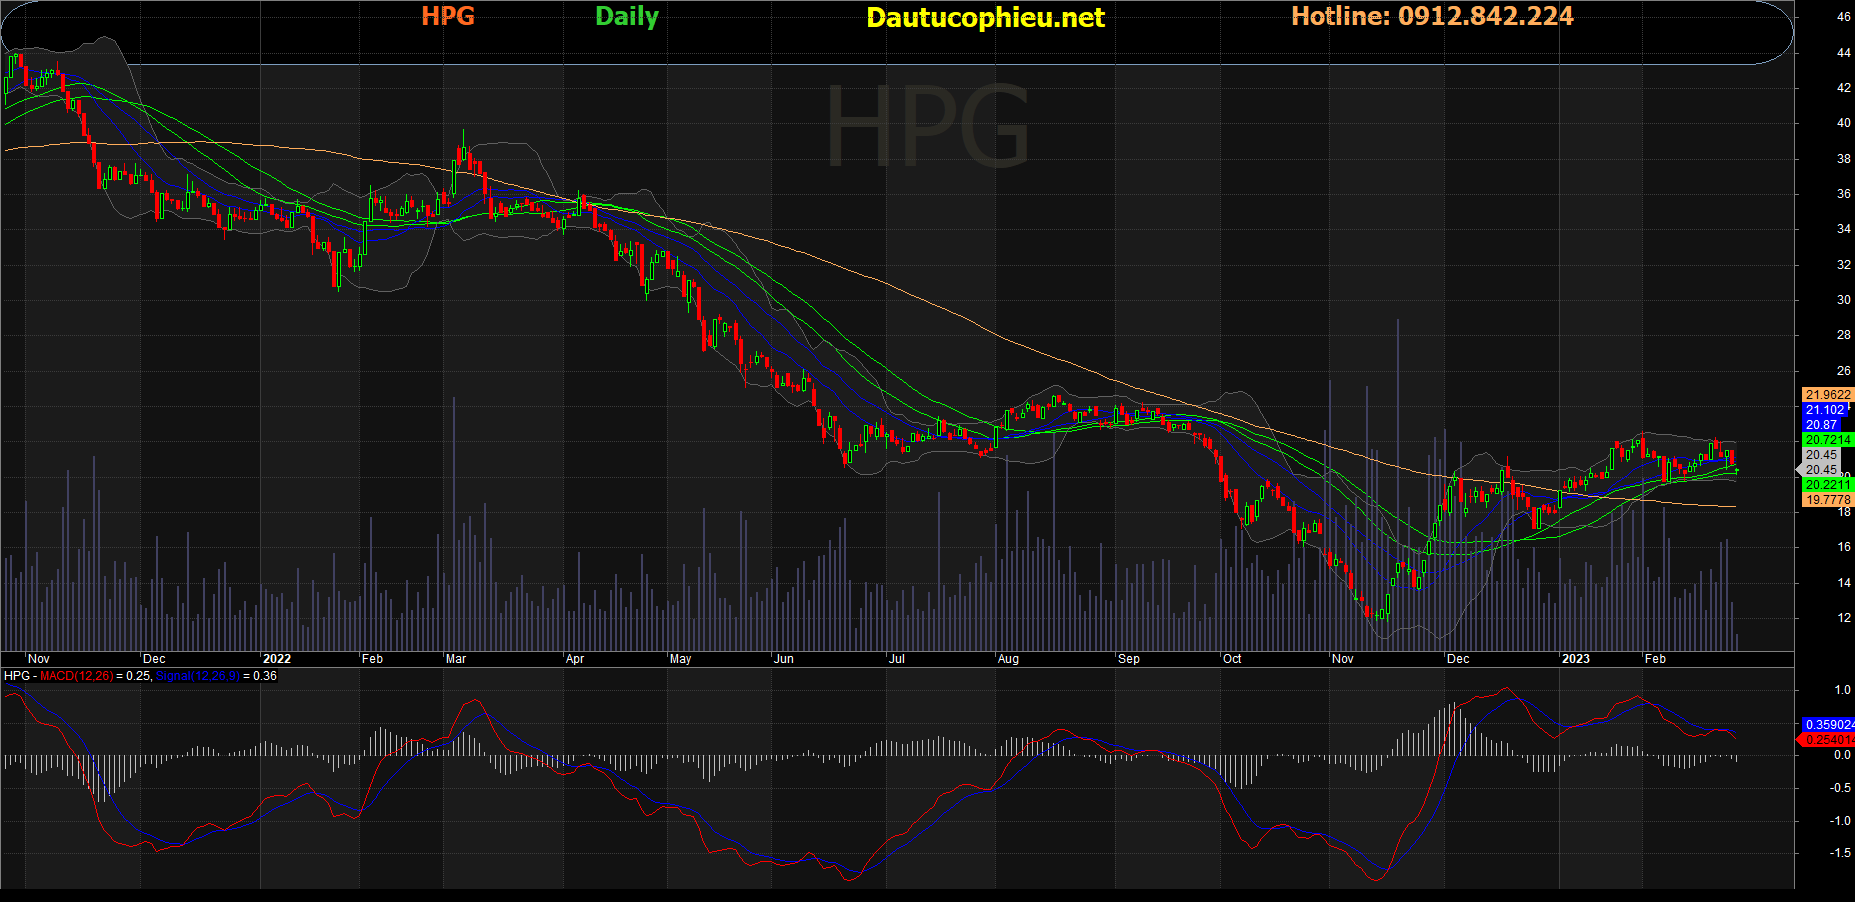
Task: Select the blue 21.102 price label
Action: point(1825,410)
